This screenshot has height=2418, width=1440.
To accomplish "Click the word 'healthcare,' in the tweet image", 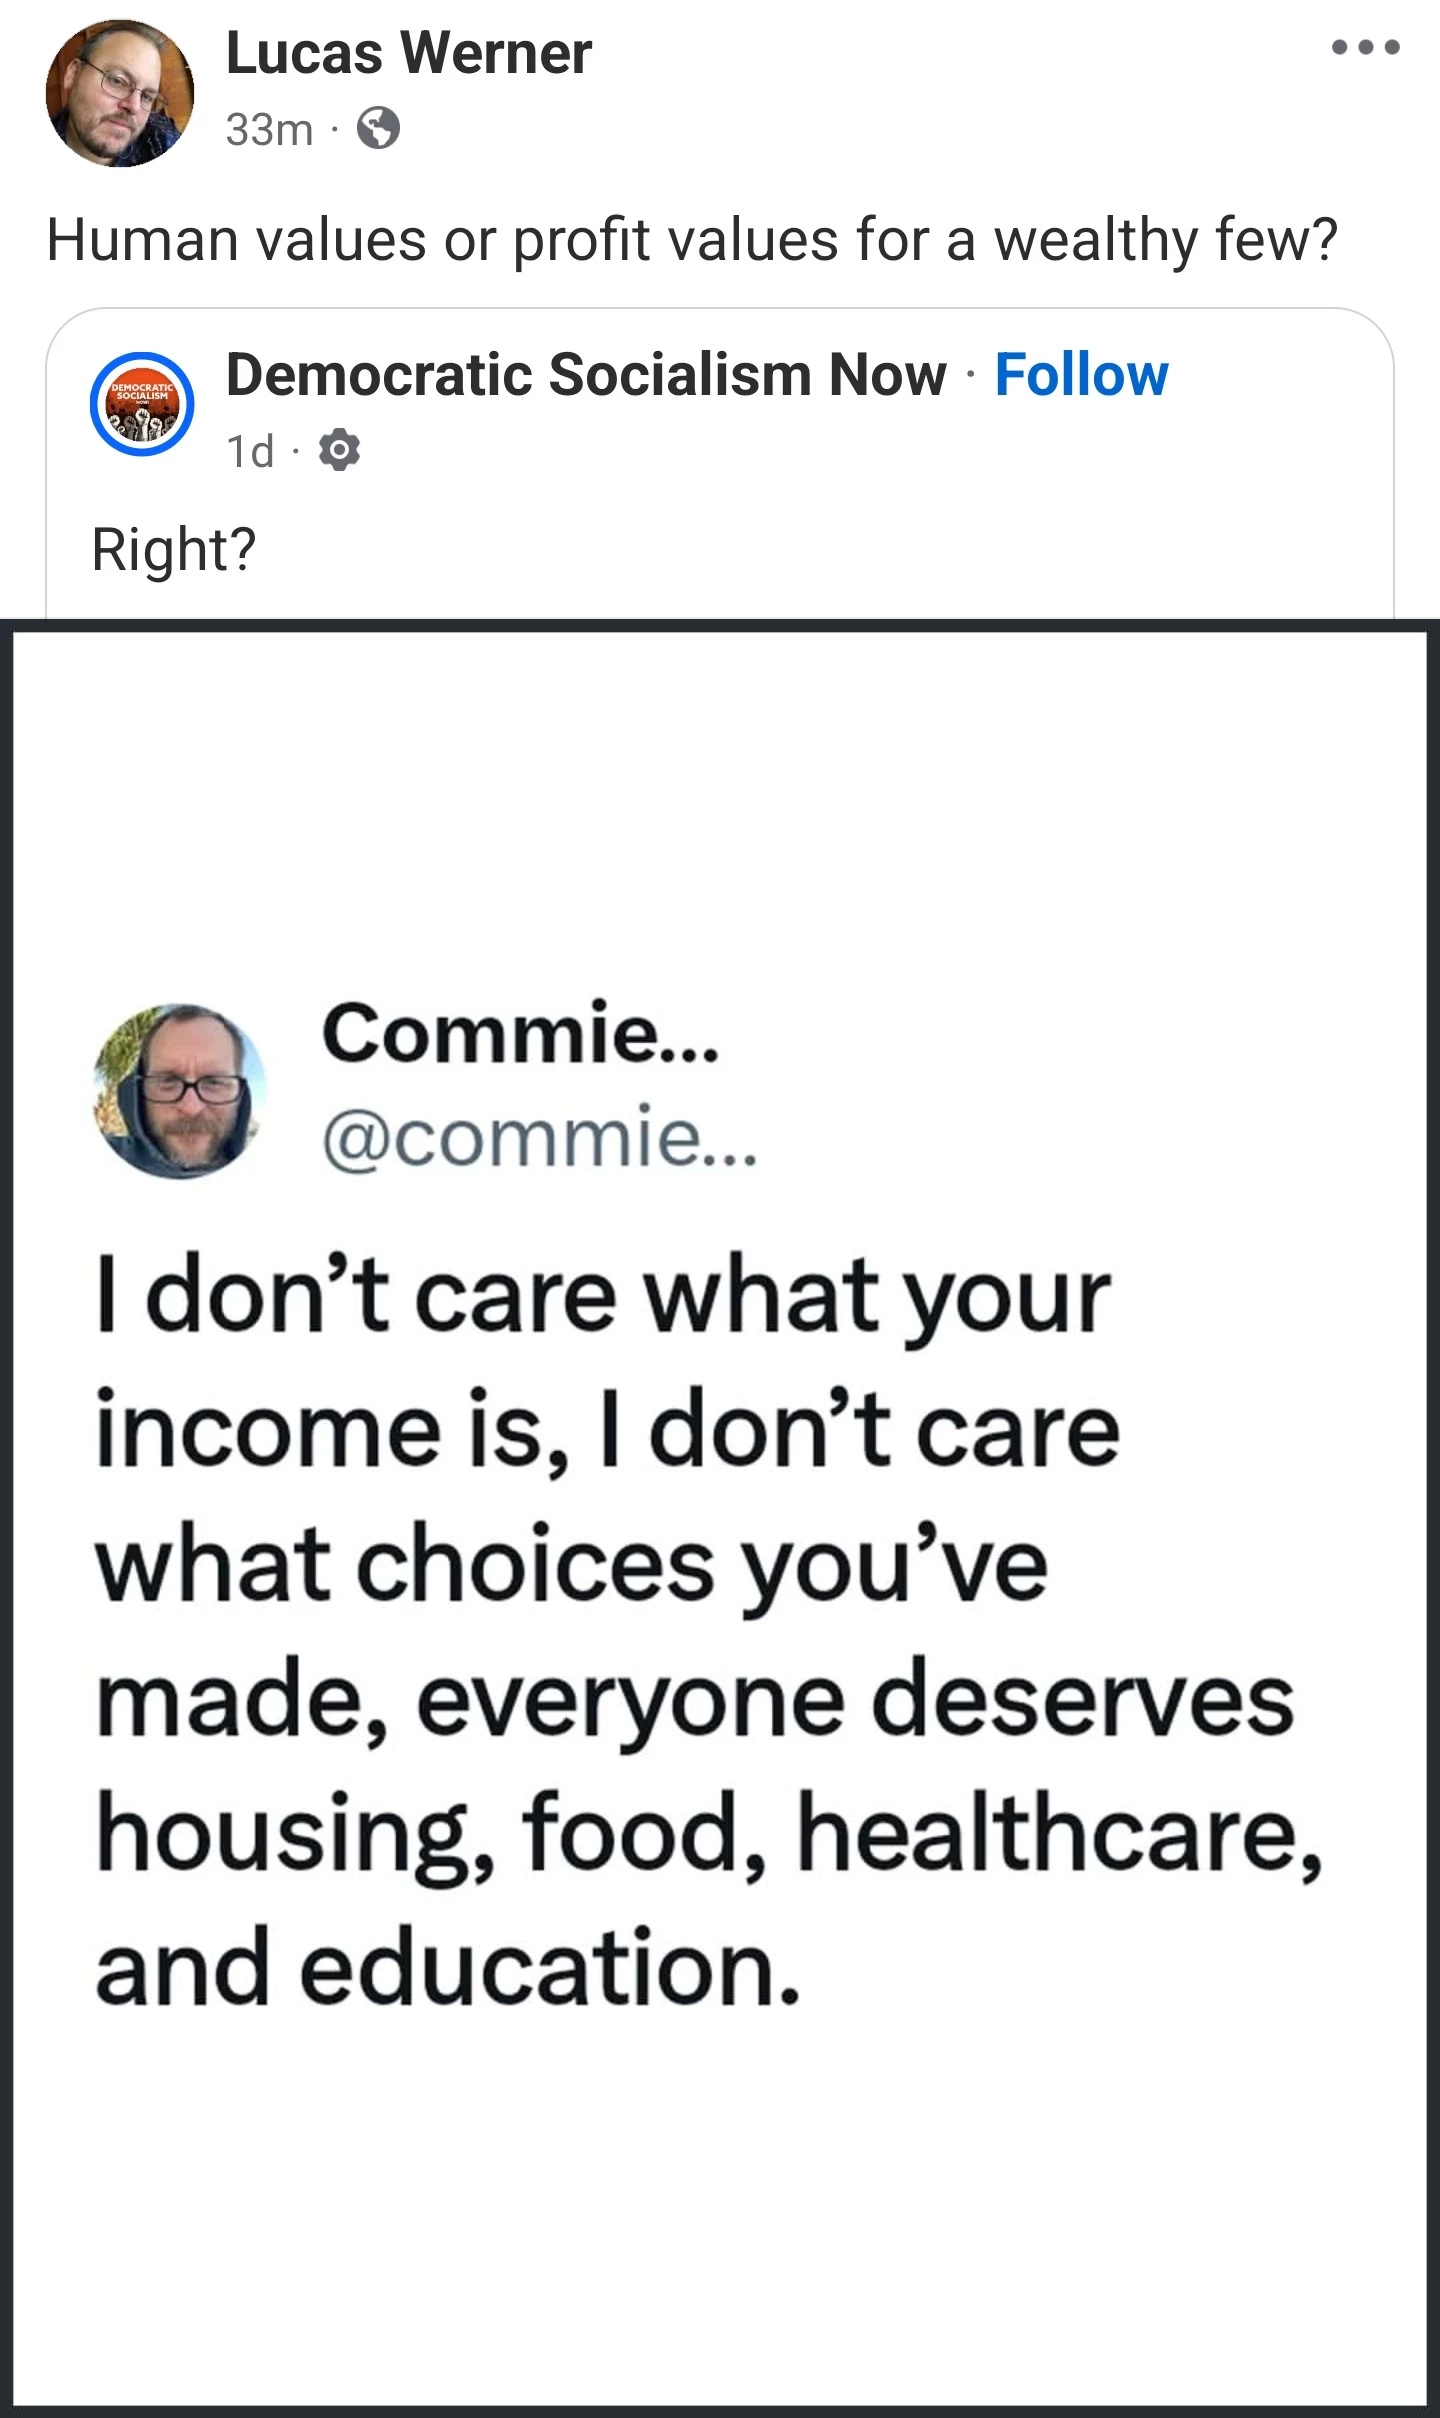I will click(x=1060, y=1836).
